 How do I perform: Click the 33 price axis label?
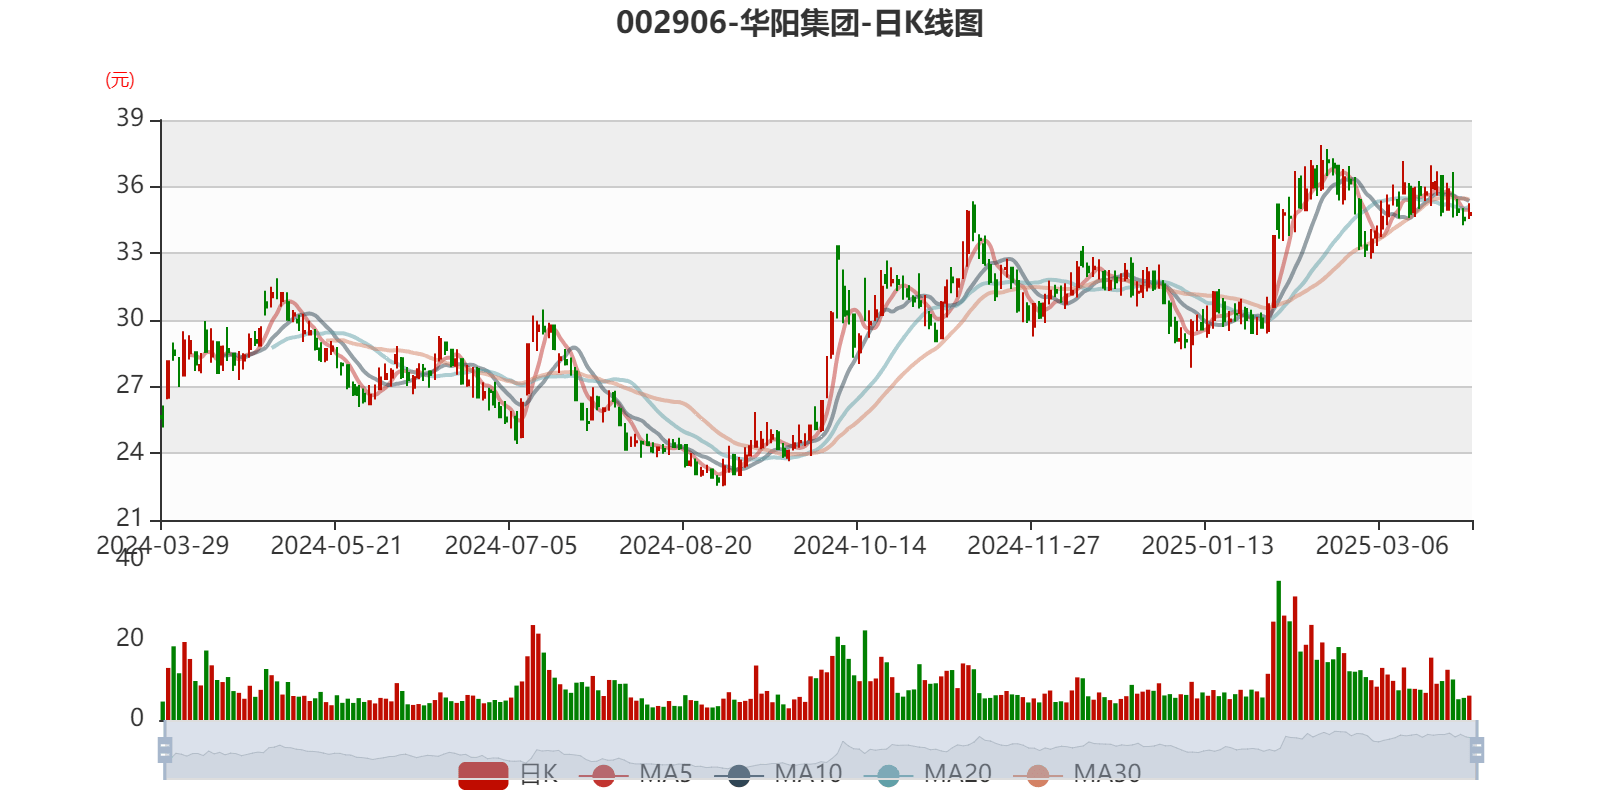coord(130,252)
